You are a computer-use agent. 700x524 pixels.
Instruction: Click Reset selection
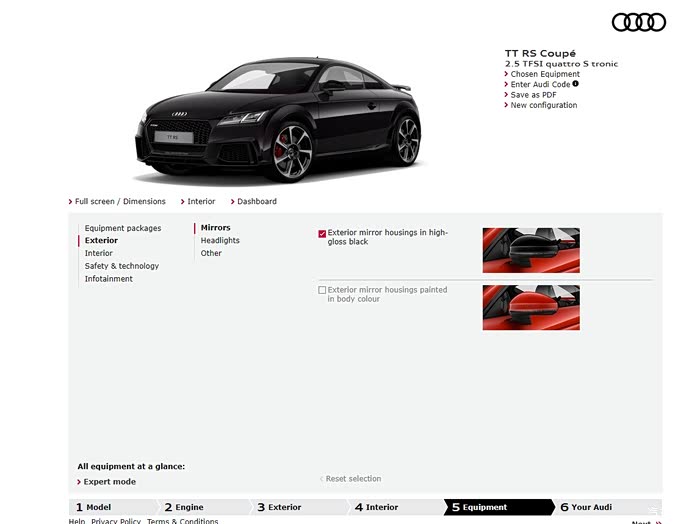point(353,479)
